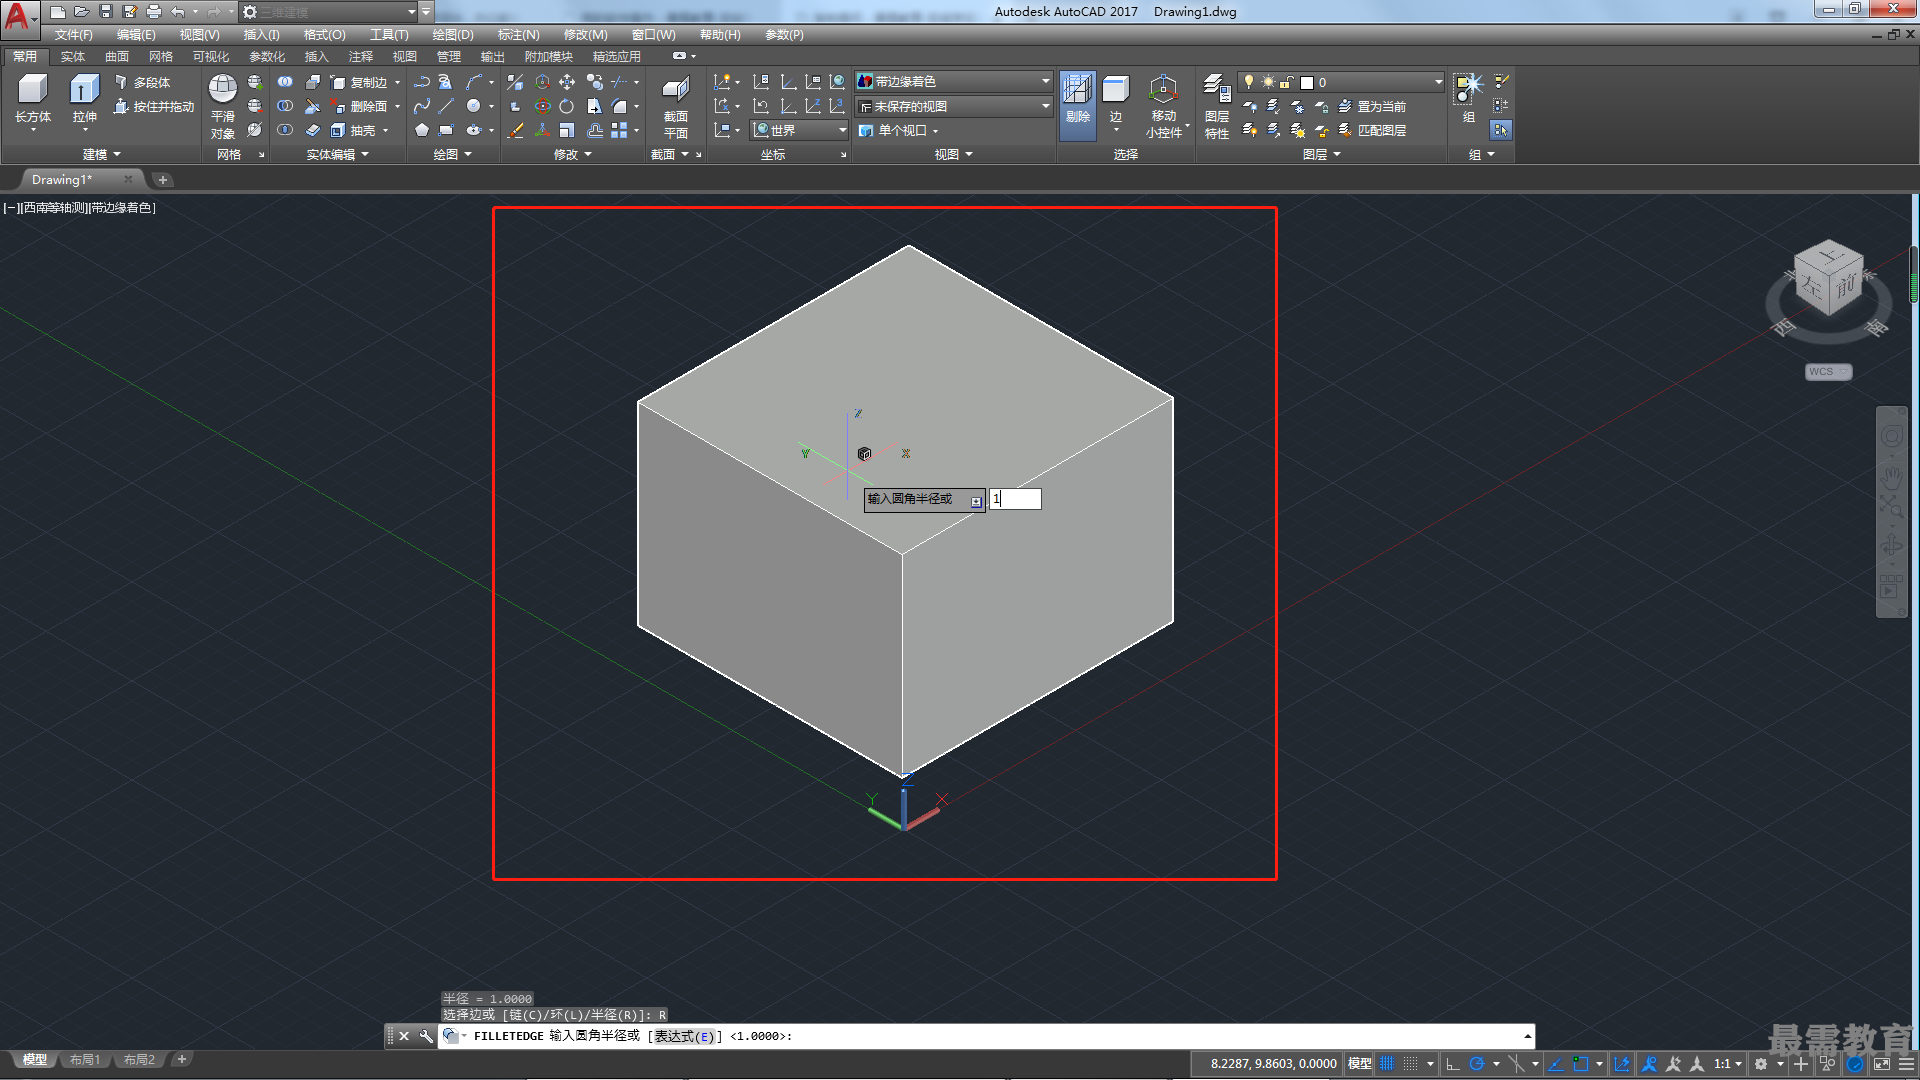This screenshot has width=1920, height=1080.
Task: Click the 置为当前 make current layer
Action: click(x=1371, y=106)
